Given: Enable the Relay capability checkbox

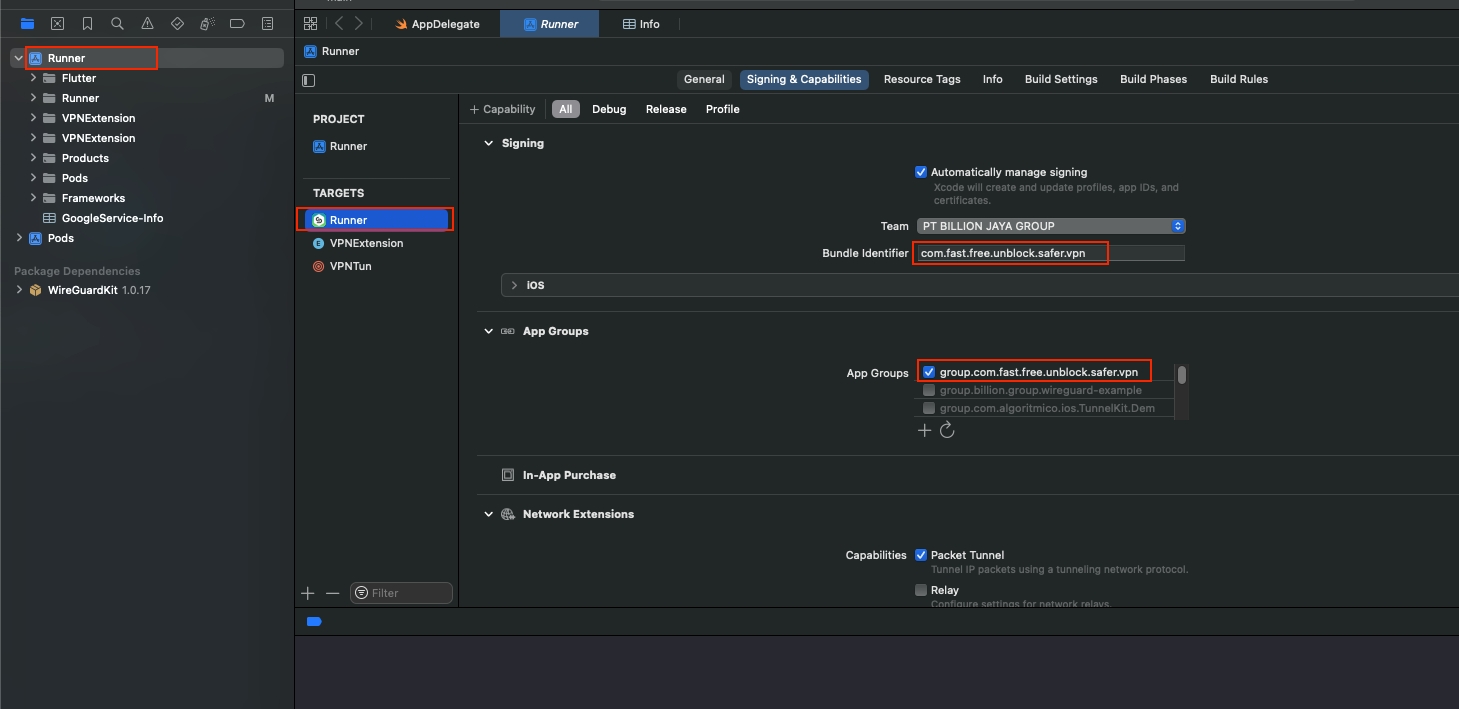Looking at the screenshot, I should [x=921, y=590].
